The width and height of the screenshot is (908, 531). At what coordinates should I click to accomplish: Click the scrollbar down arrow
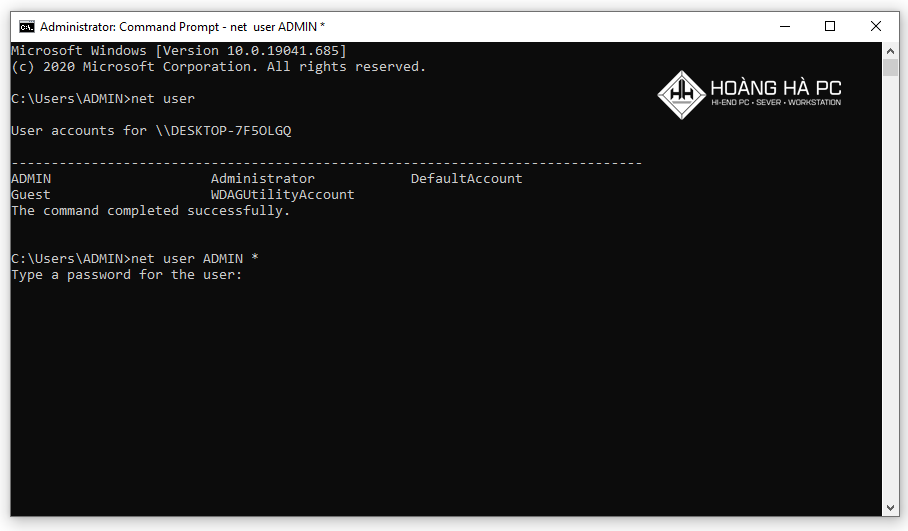[x=891, y=508]
